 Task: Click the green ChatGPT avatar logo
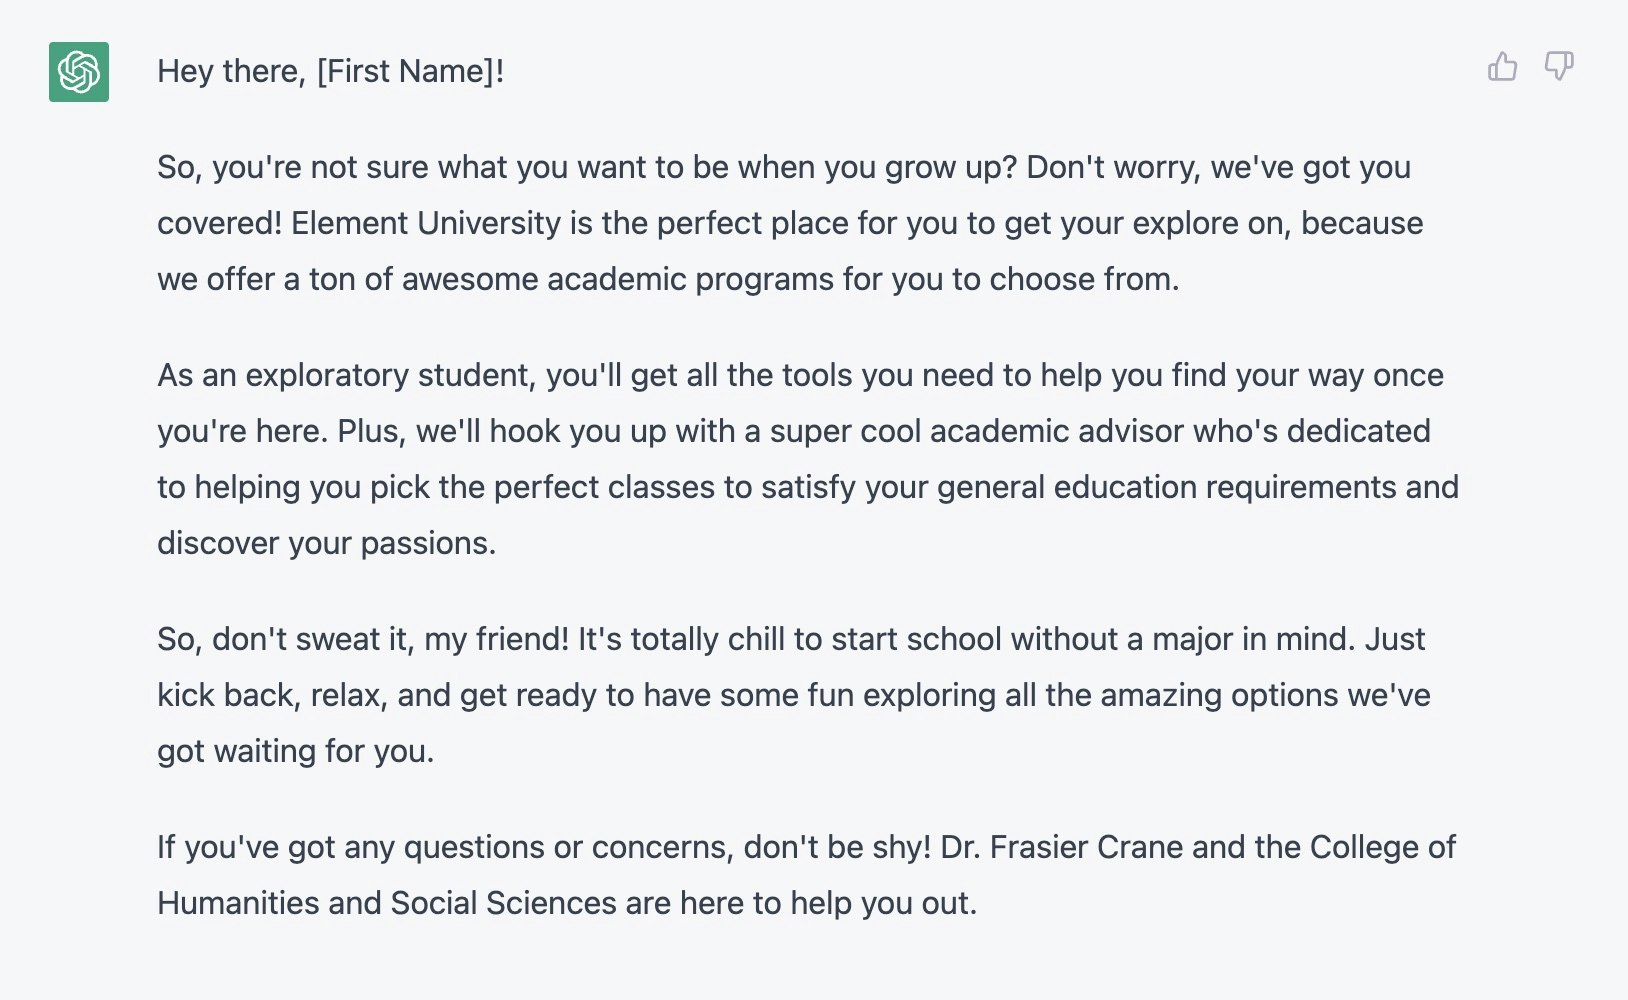[x=79, y=72]
